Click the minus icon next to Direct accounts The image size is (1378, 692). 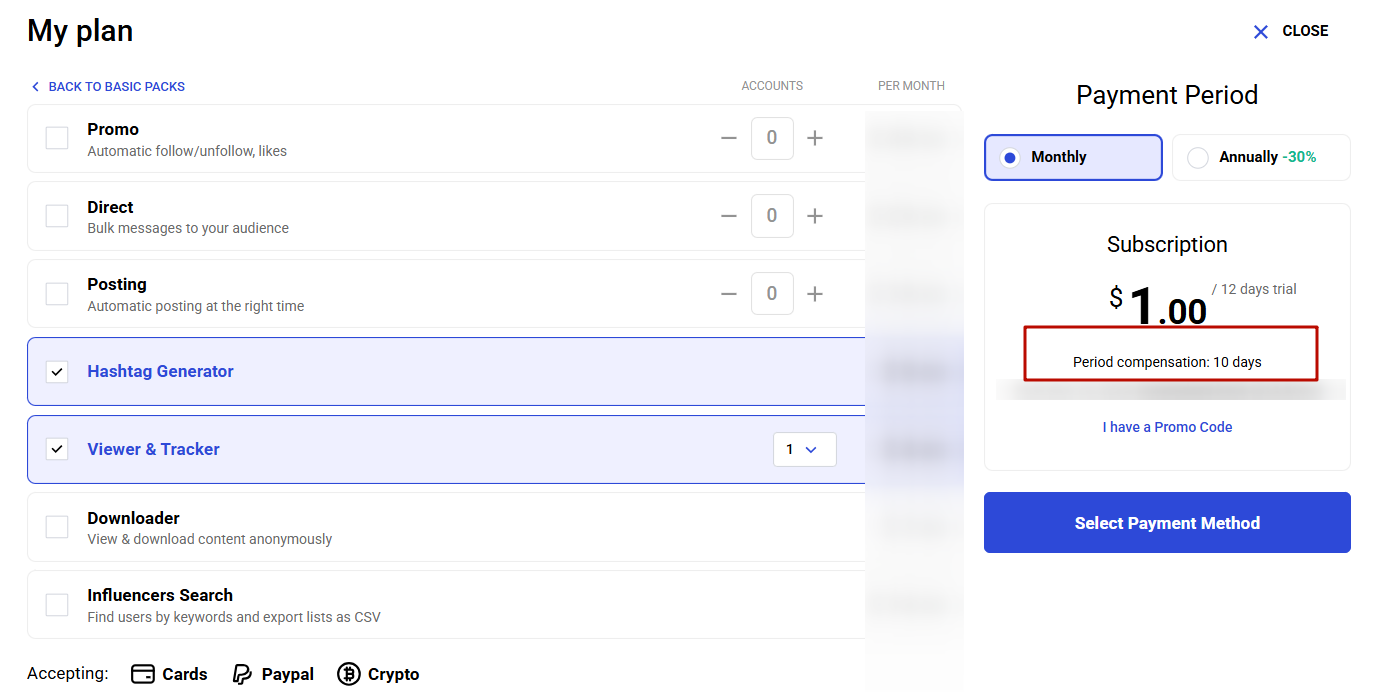coord(729,215)
